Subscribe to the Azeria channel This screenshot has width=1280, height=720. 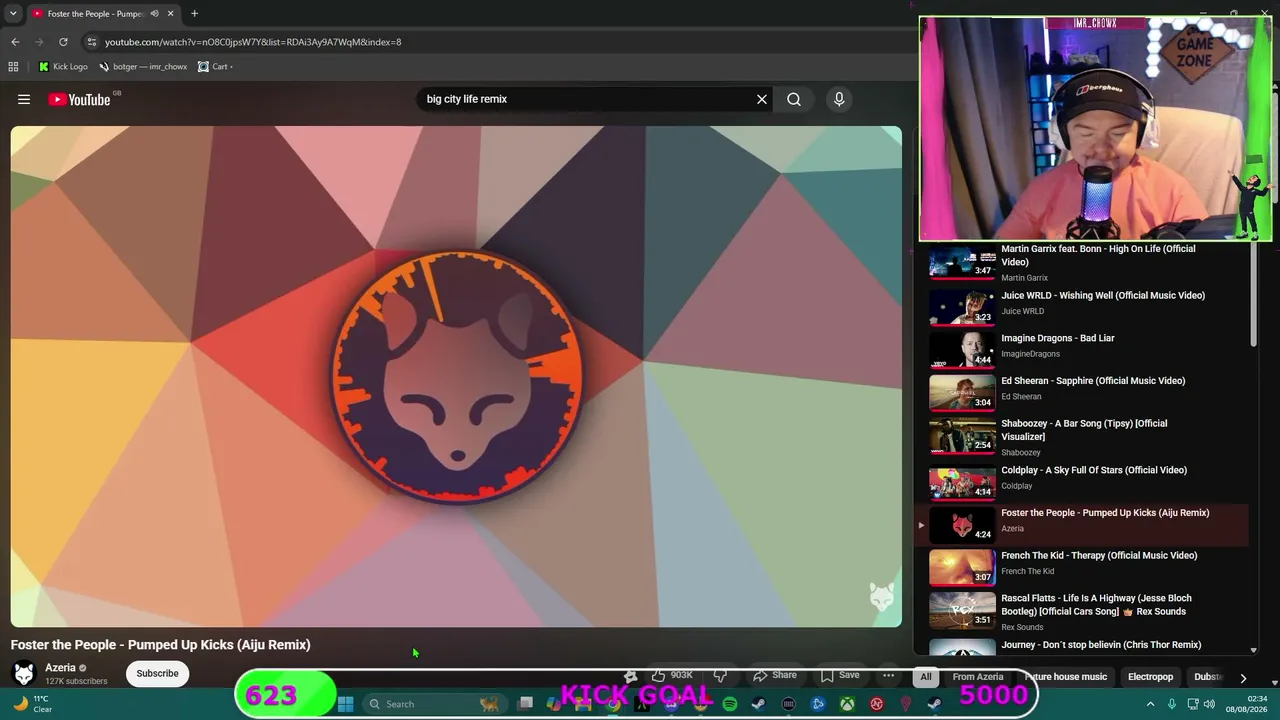coord(157,673)
